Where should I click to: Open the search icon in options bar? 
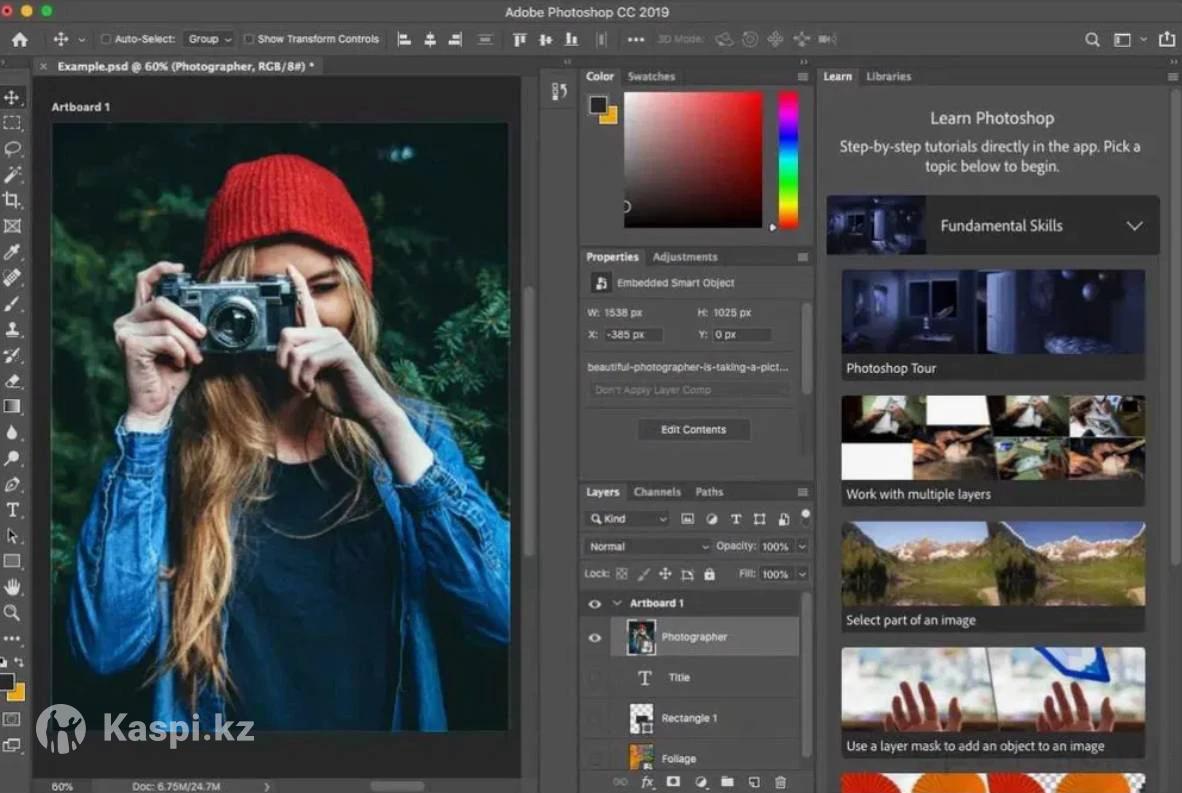click(1092, 40)
